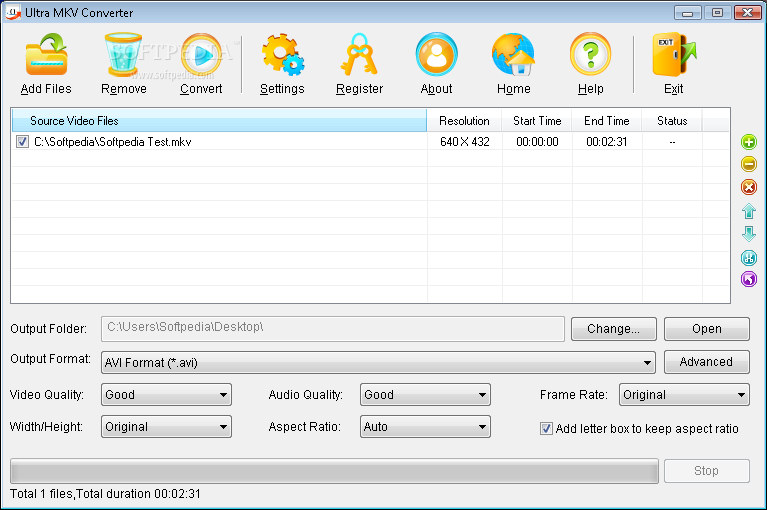Open the Video Quality dropdown

coord(166,395)
